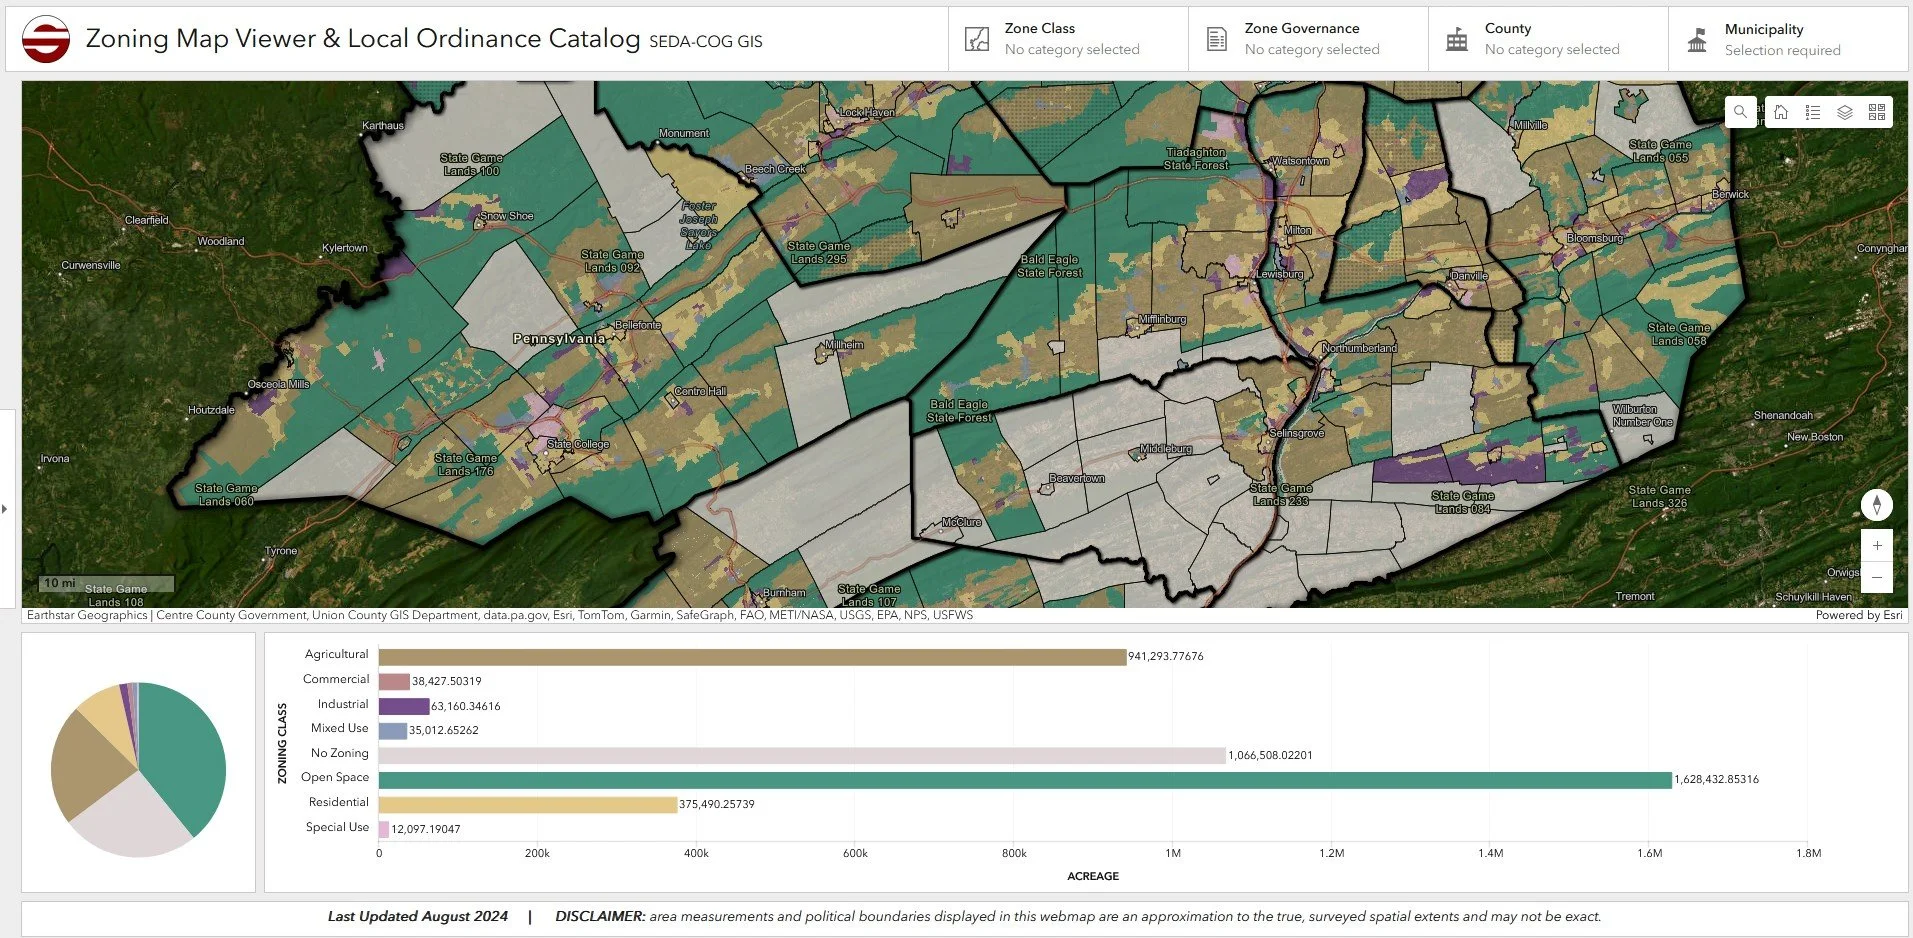Open the Municipality selection selector
This screenshot has width=1913, height=938.
coord(1788,39)
